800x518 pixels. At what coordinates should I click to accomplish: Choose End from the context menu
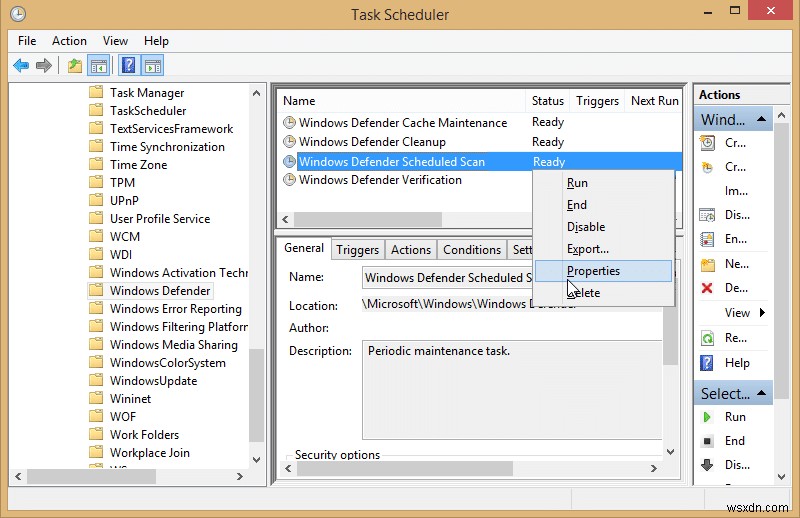603,205
